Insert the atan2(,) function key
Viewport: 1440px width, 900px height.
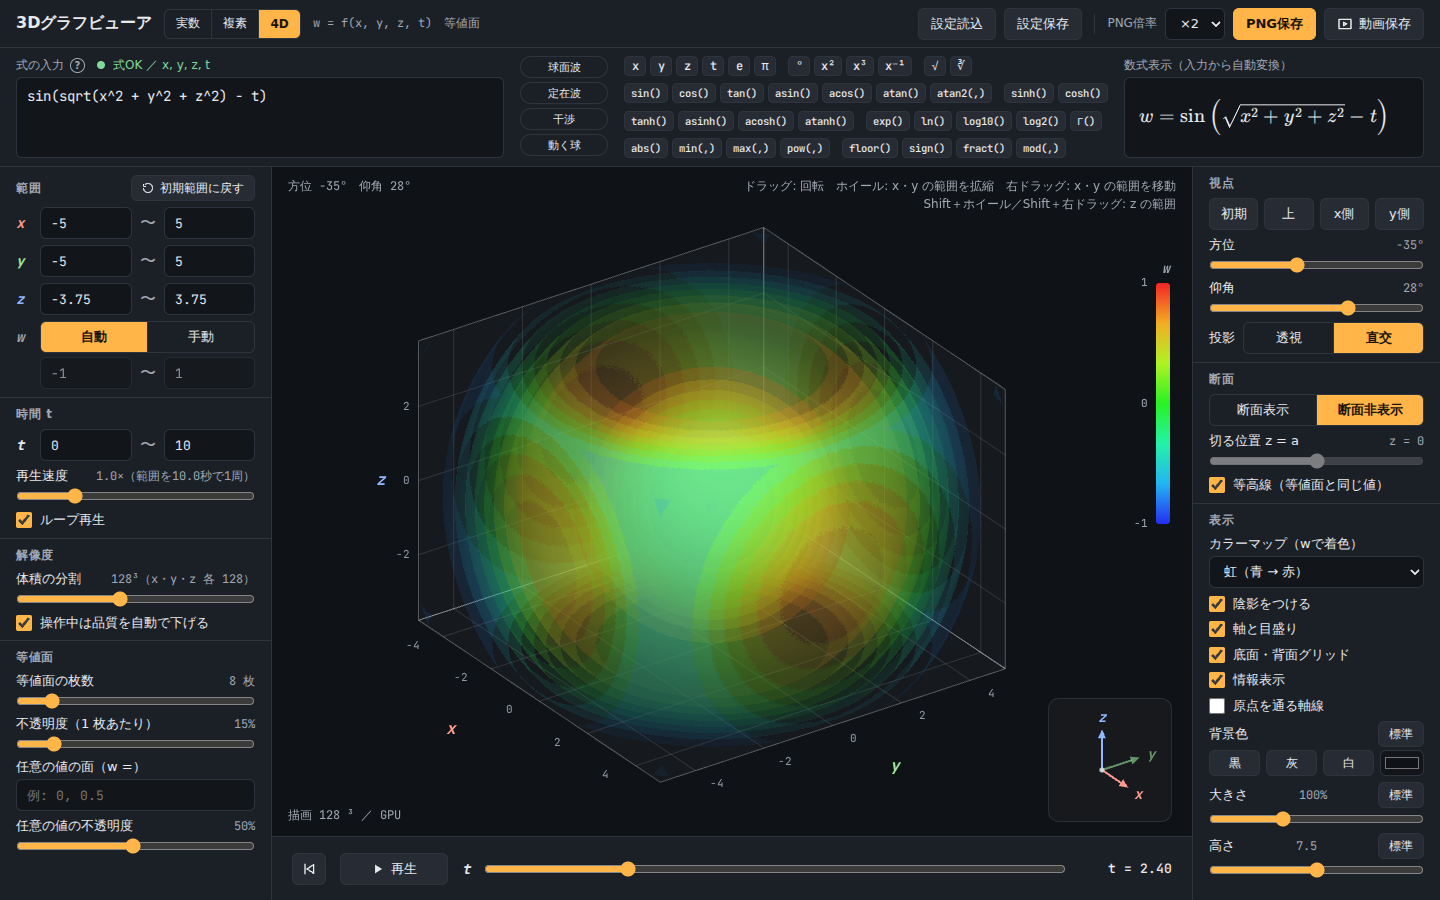point(961,93)
